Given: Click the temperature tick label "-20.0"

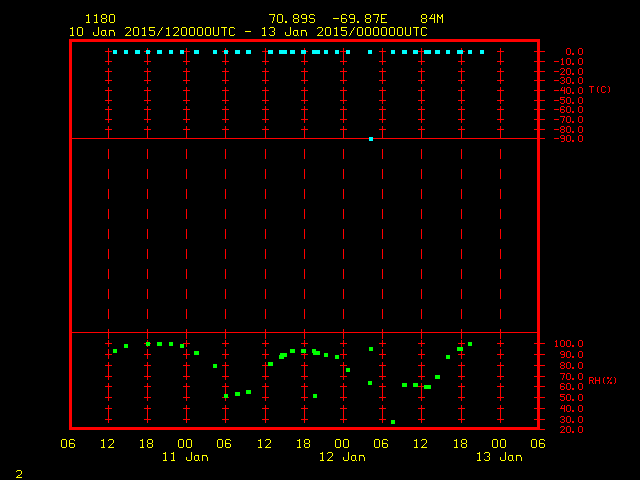Looking at the screenshot, I should [569, 71].
